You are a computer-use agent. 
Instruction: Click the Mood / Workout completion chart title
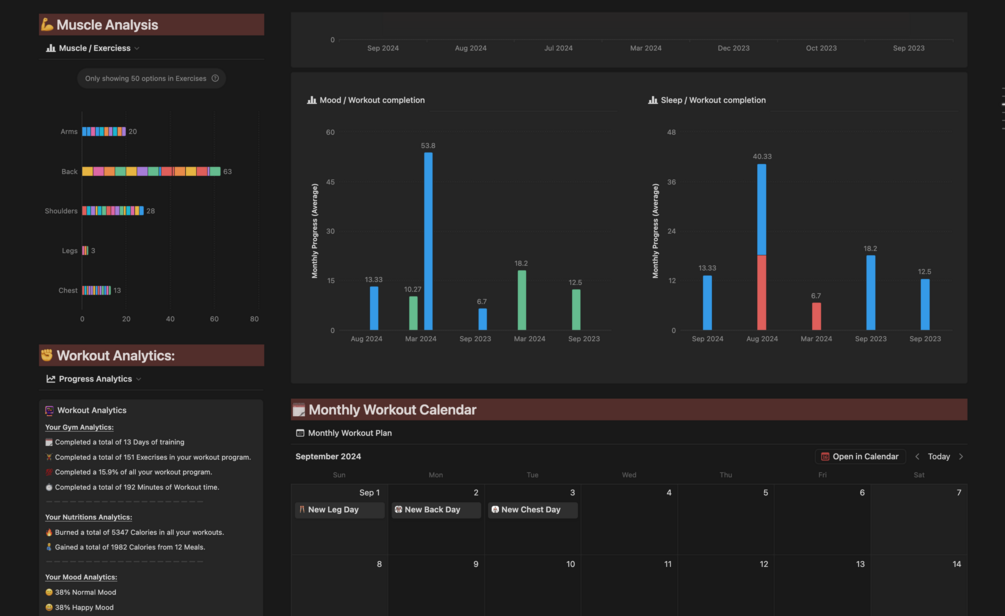coord(372,100)
